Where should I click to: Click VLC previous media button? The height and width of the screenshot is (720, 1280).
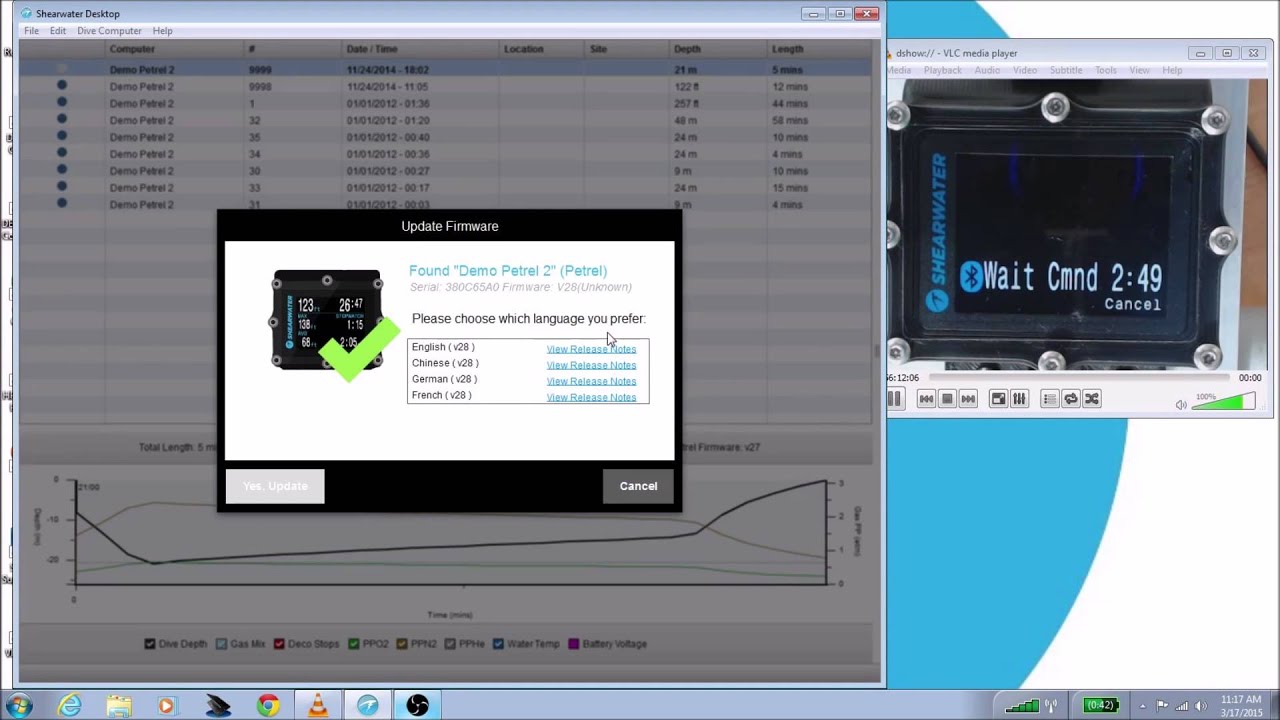[926, 399]
